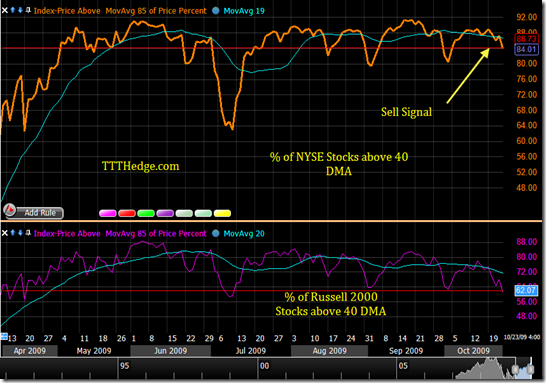Click the 05 marker in overview timeline
This screenshot has height=383, width=546.
click(403, 366)
